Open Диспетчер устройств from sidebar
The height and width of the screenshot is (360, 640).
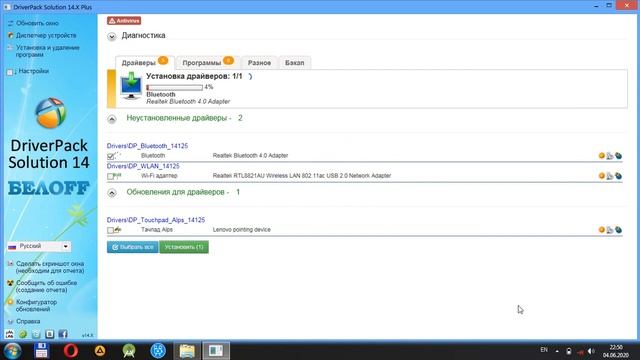tap(46, 36)
